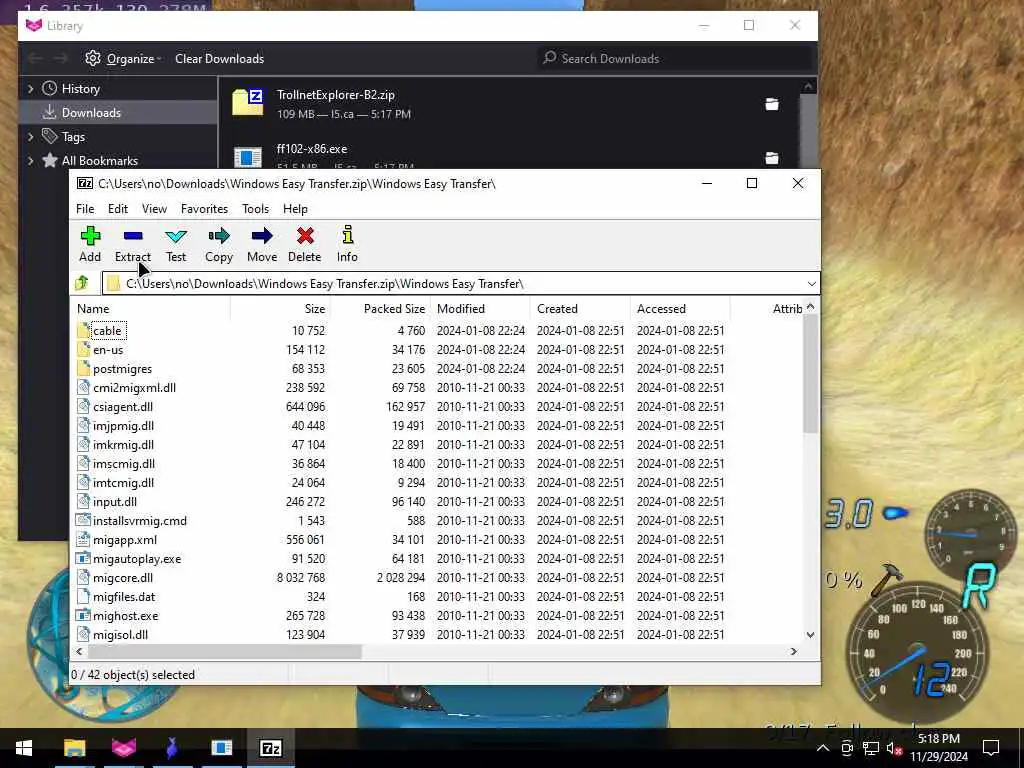Open the Help menu

coord(295,209)
